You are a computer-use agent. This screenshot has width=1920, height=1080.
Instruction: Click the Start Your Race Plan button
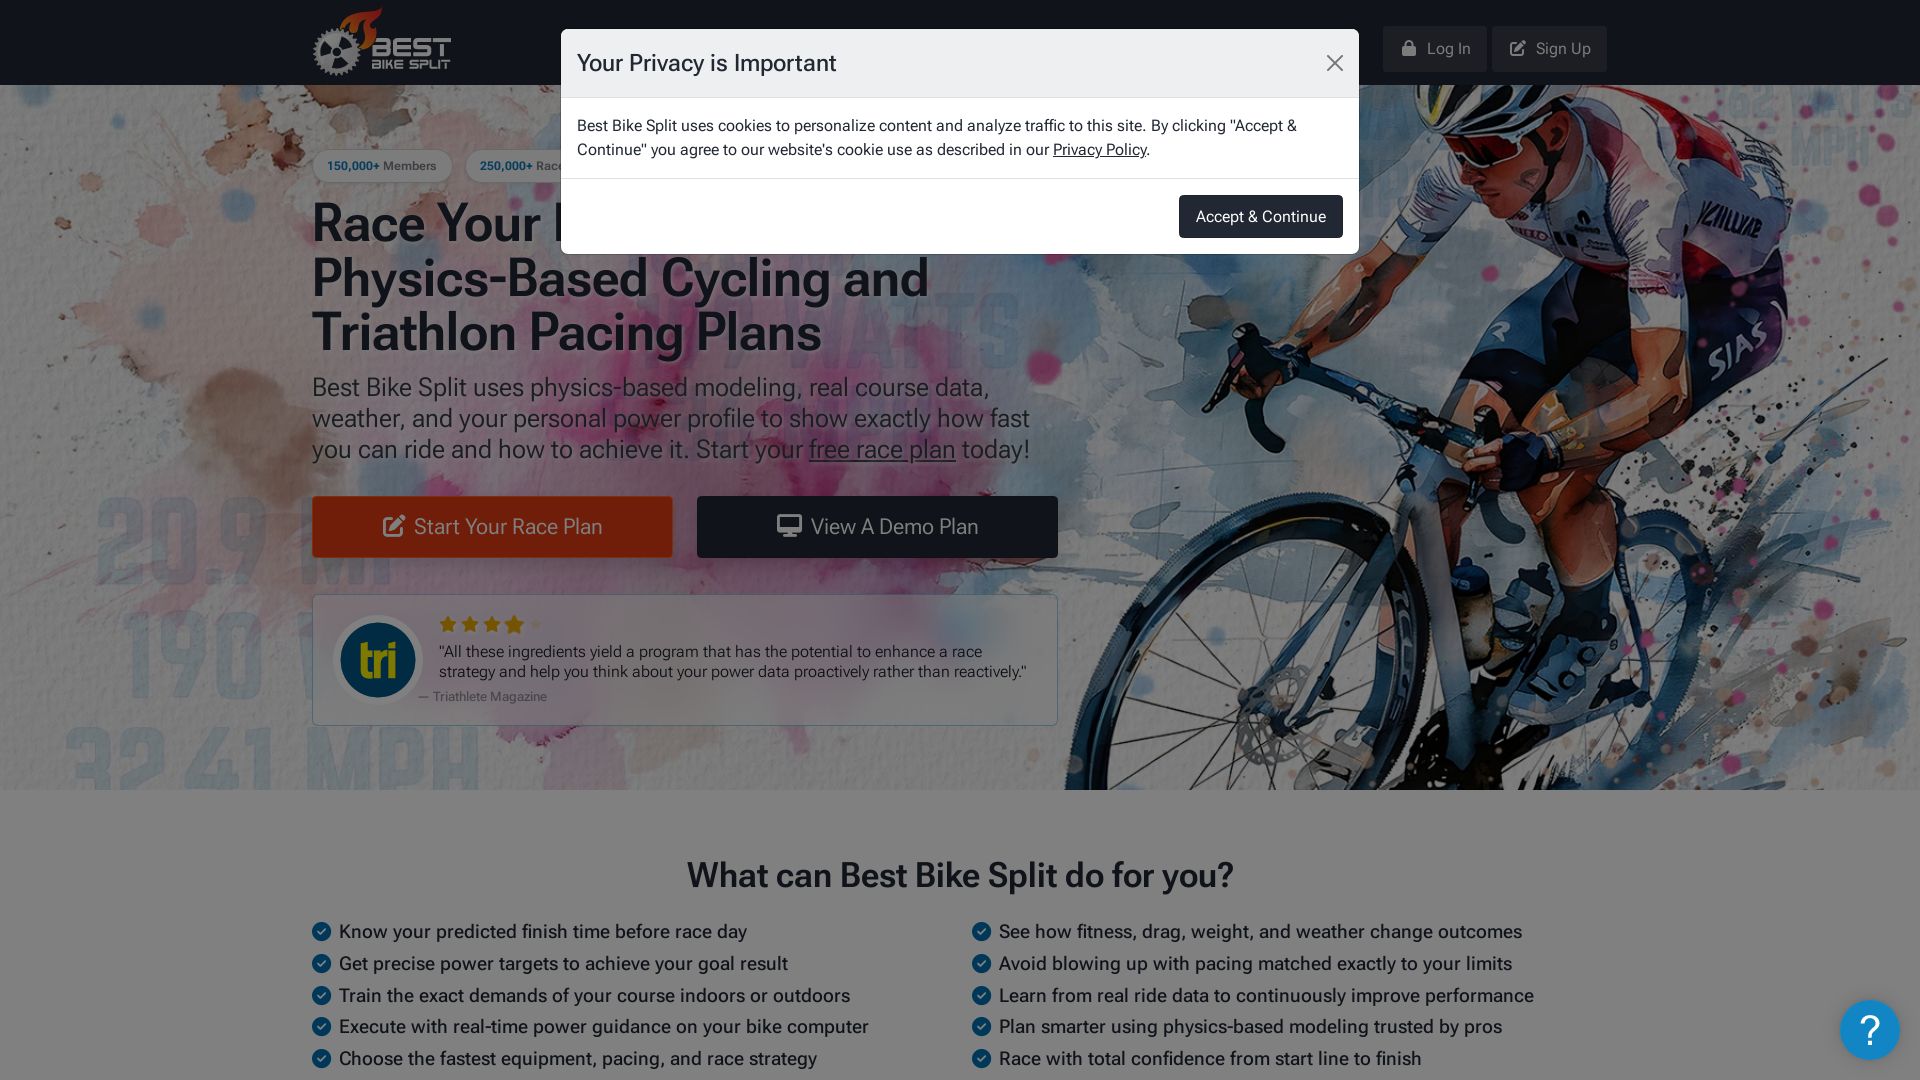(x=492, y=527)
